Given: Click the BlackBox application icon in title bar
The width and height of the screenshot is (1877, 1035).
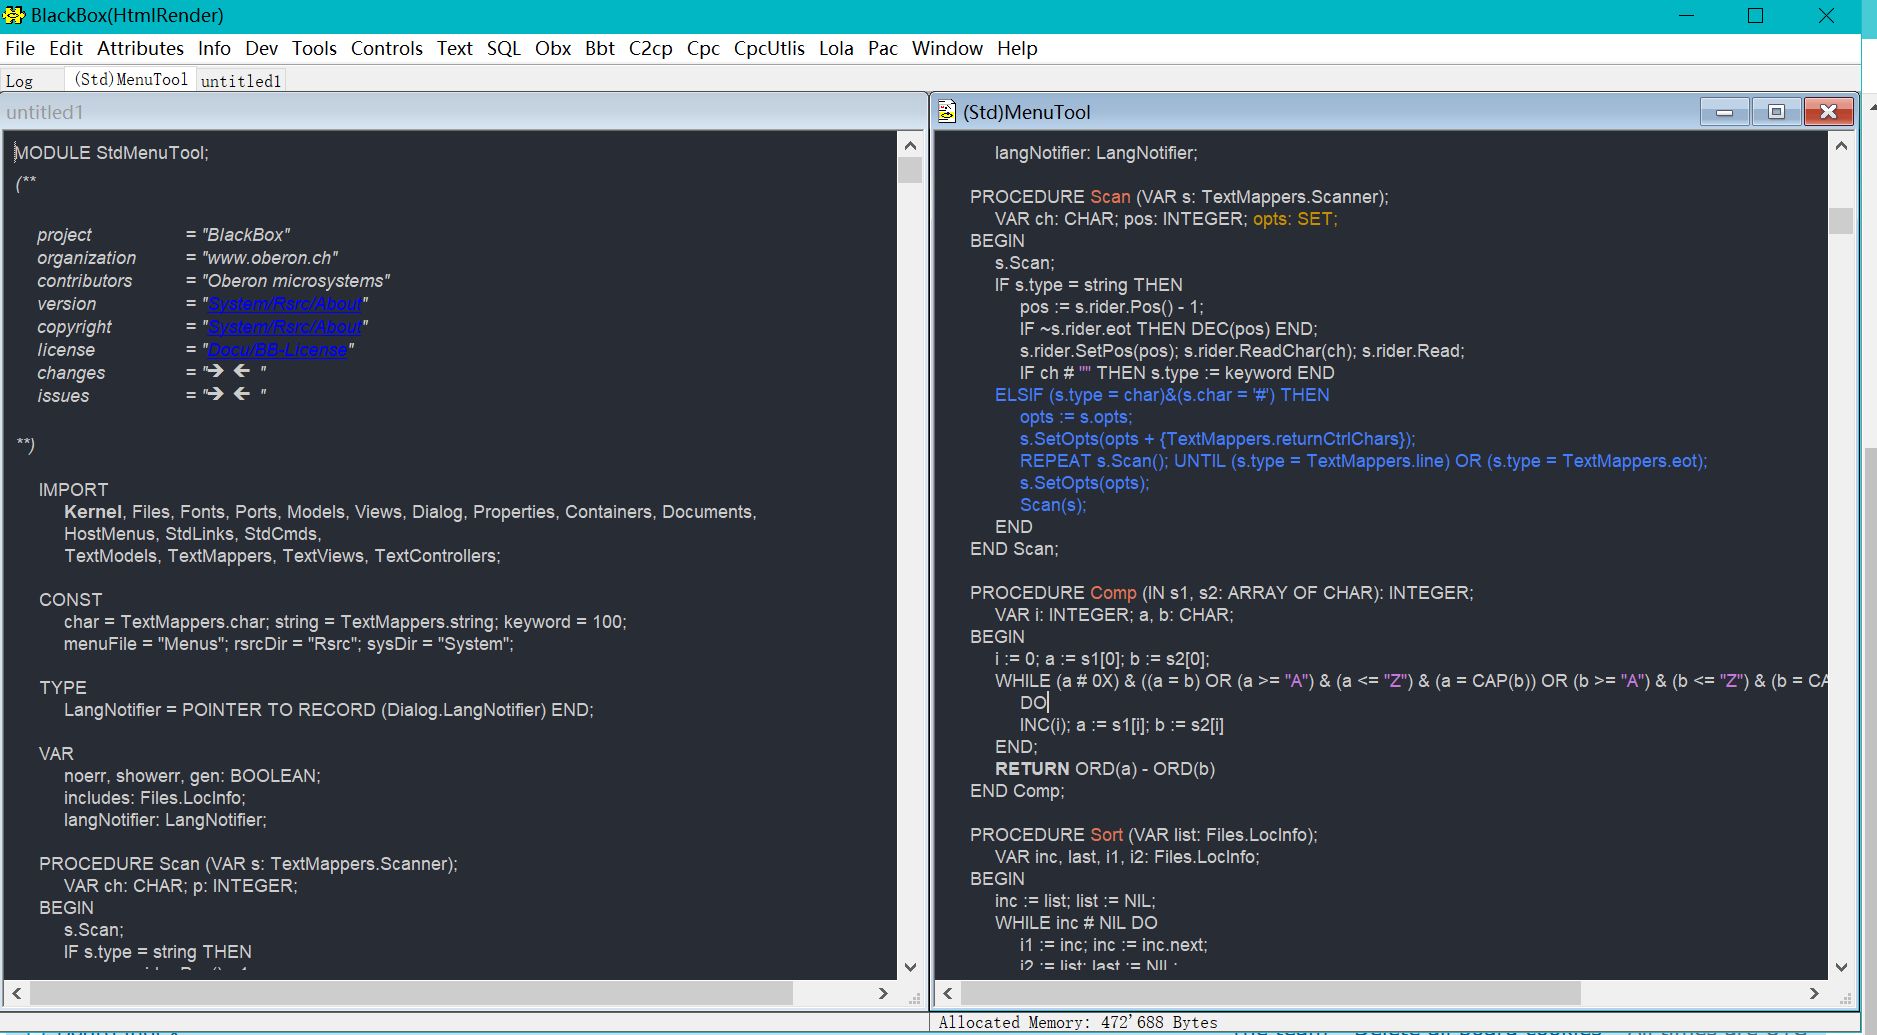Looking at the screenshot, I should click(14, 15).
